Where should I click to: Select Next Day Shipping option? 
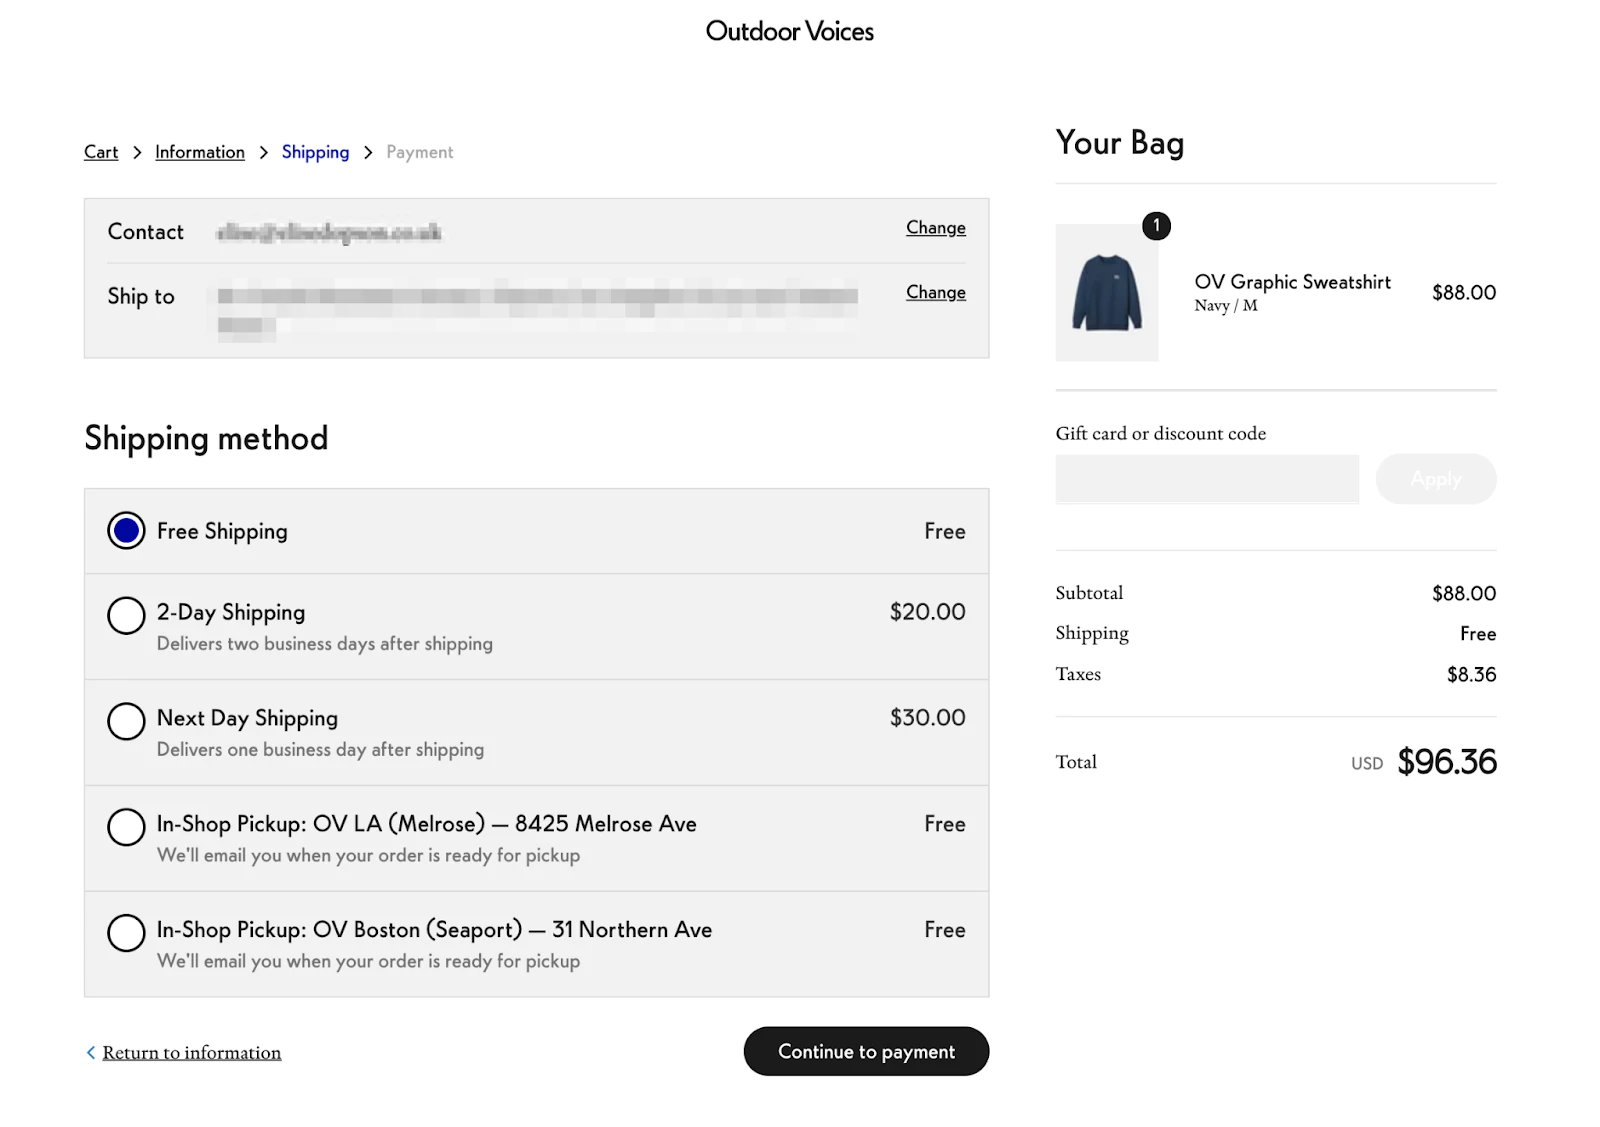point(126,721)
